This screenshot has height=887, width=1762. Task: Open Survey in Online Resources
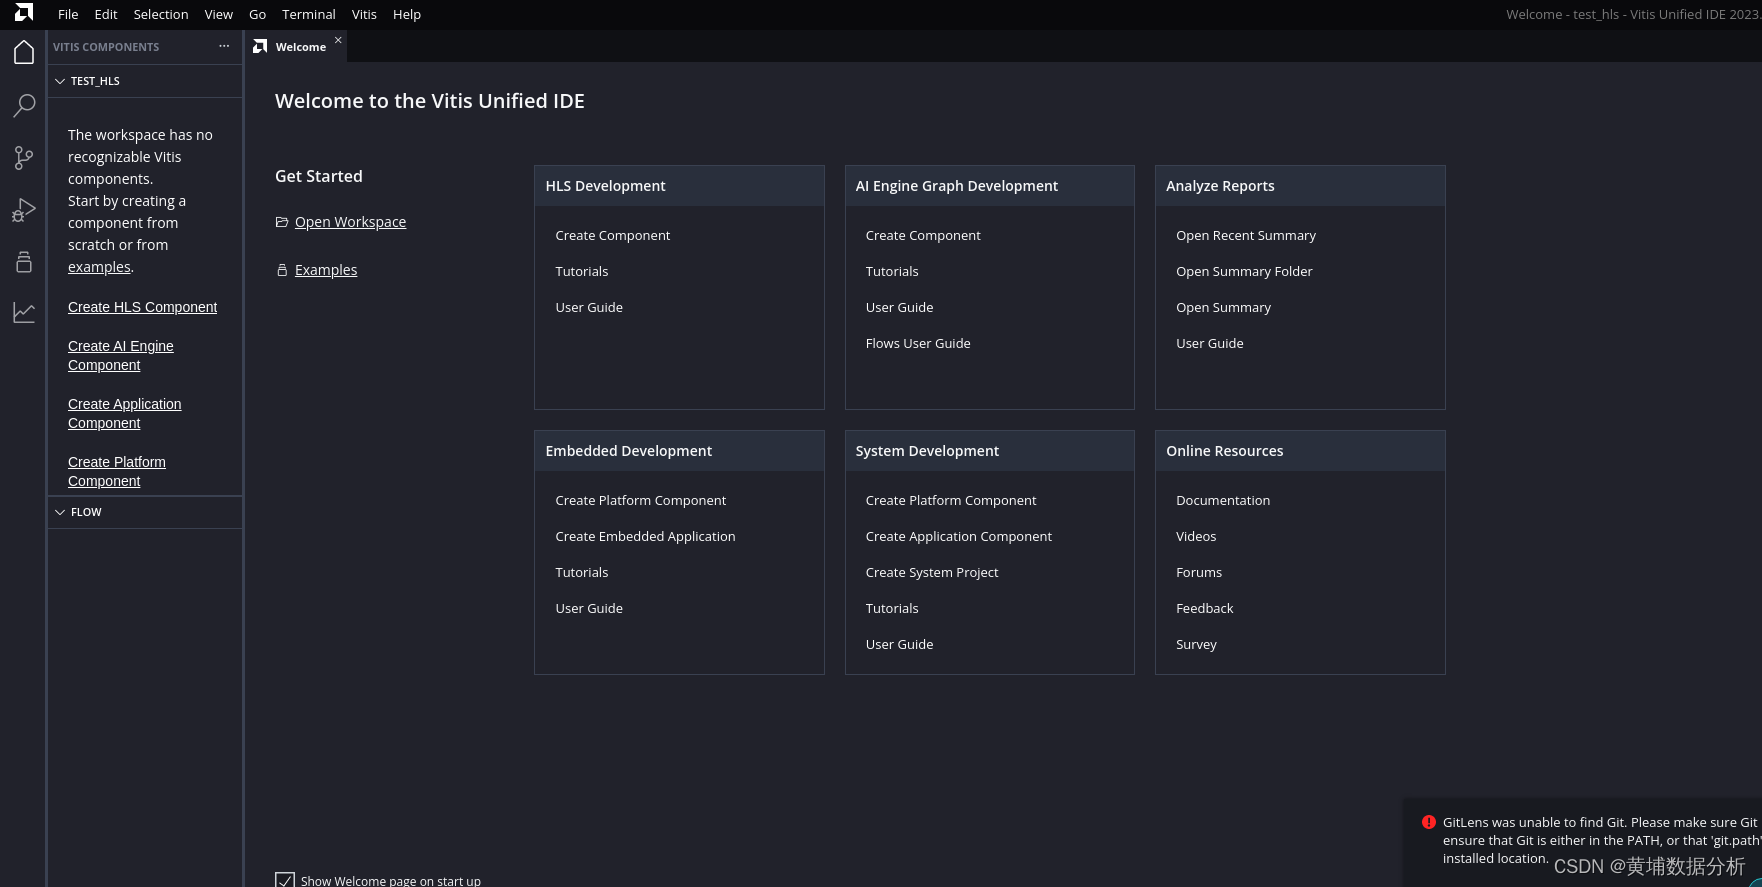click(x=1196, y=644)
